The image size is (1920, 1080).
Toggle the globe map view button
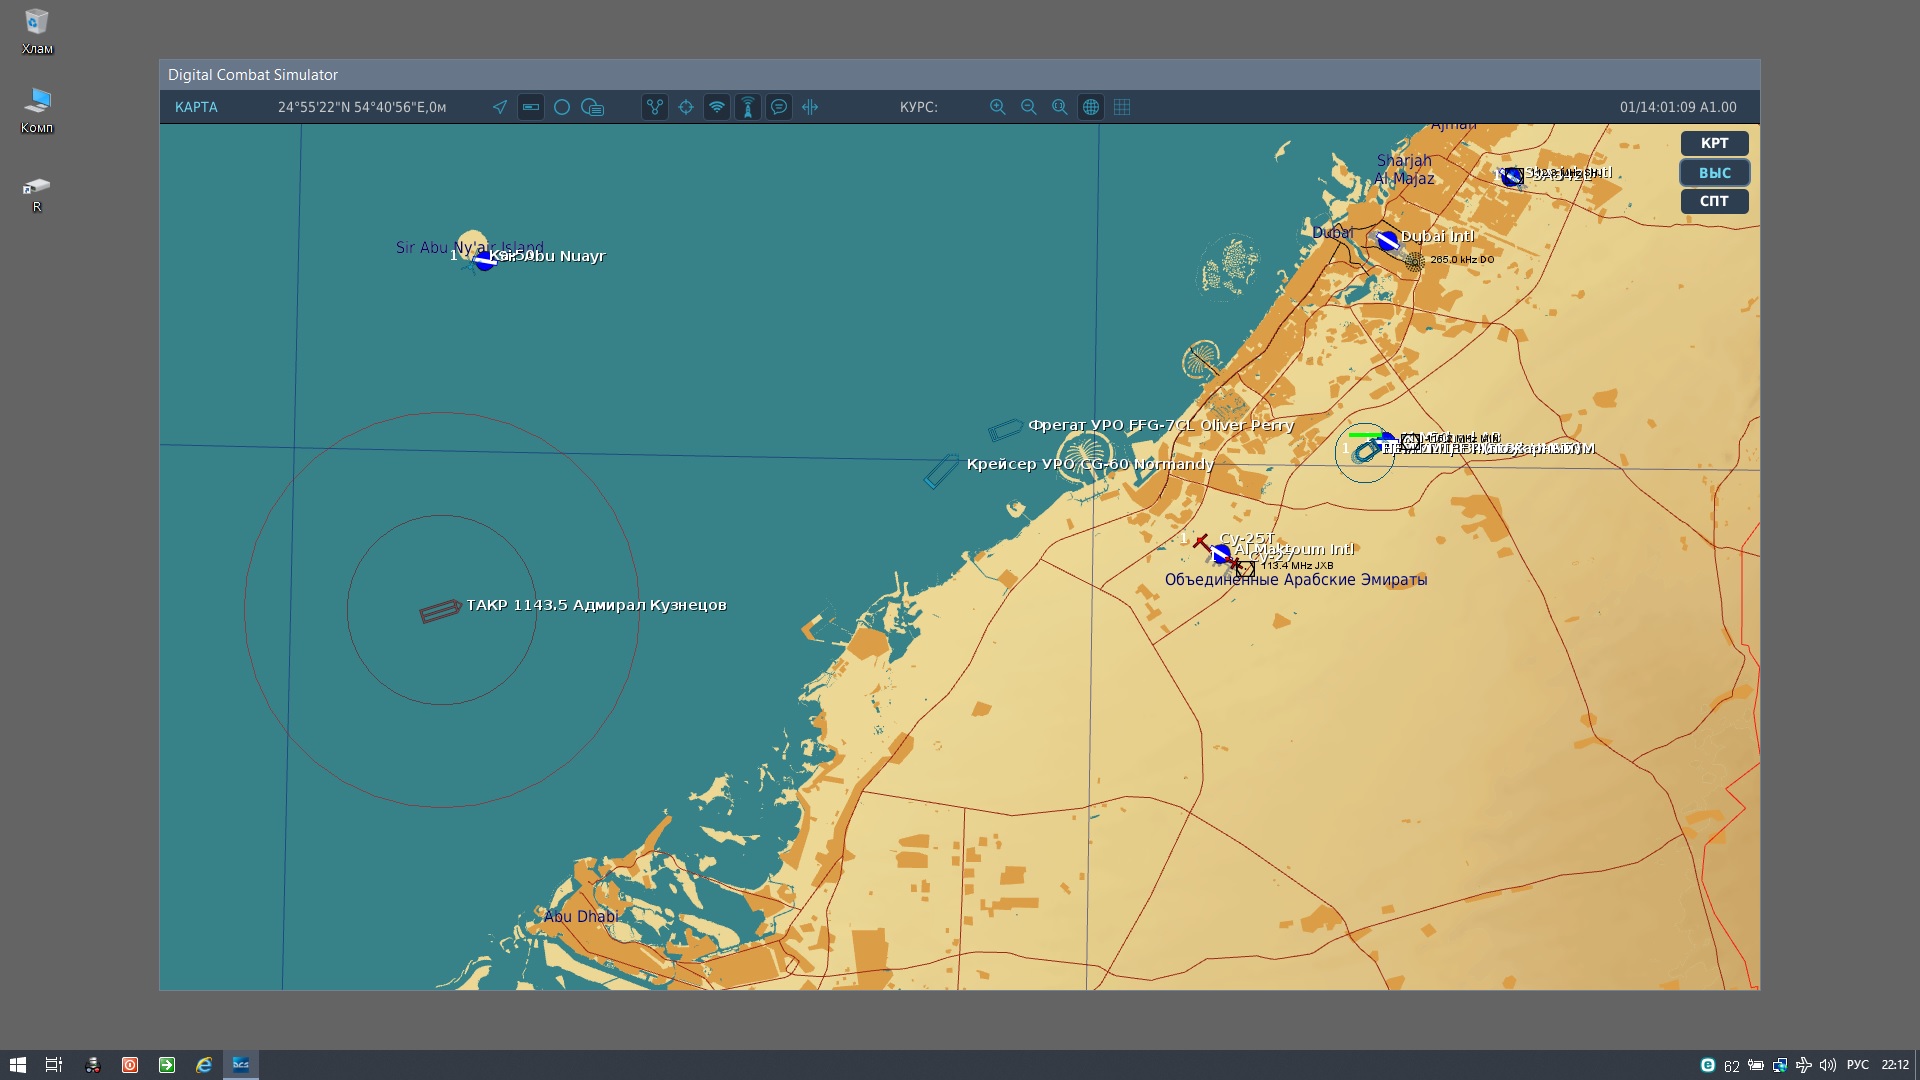1091,107
